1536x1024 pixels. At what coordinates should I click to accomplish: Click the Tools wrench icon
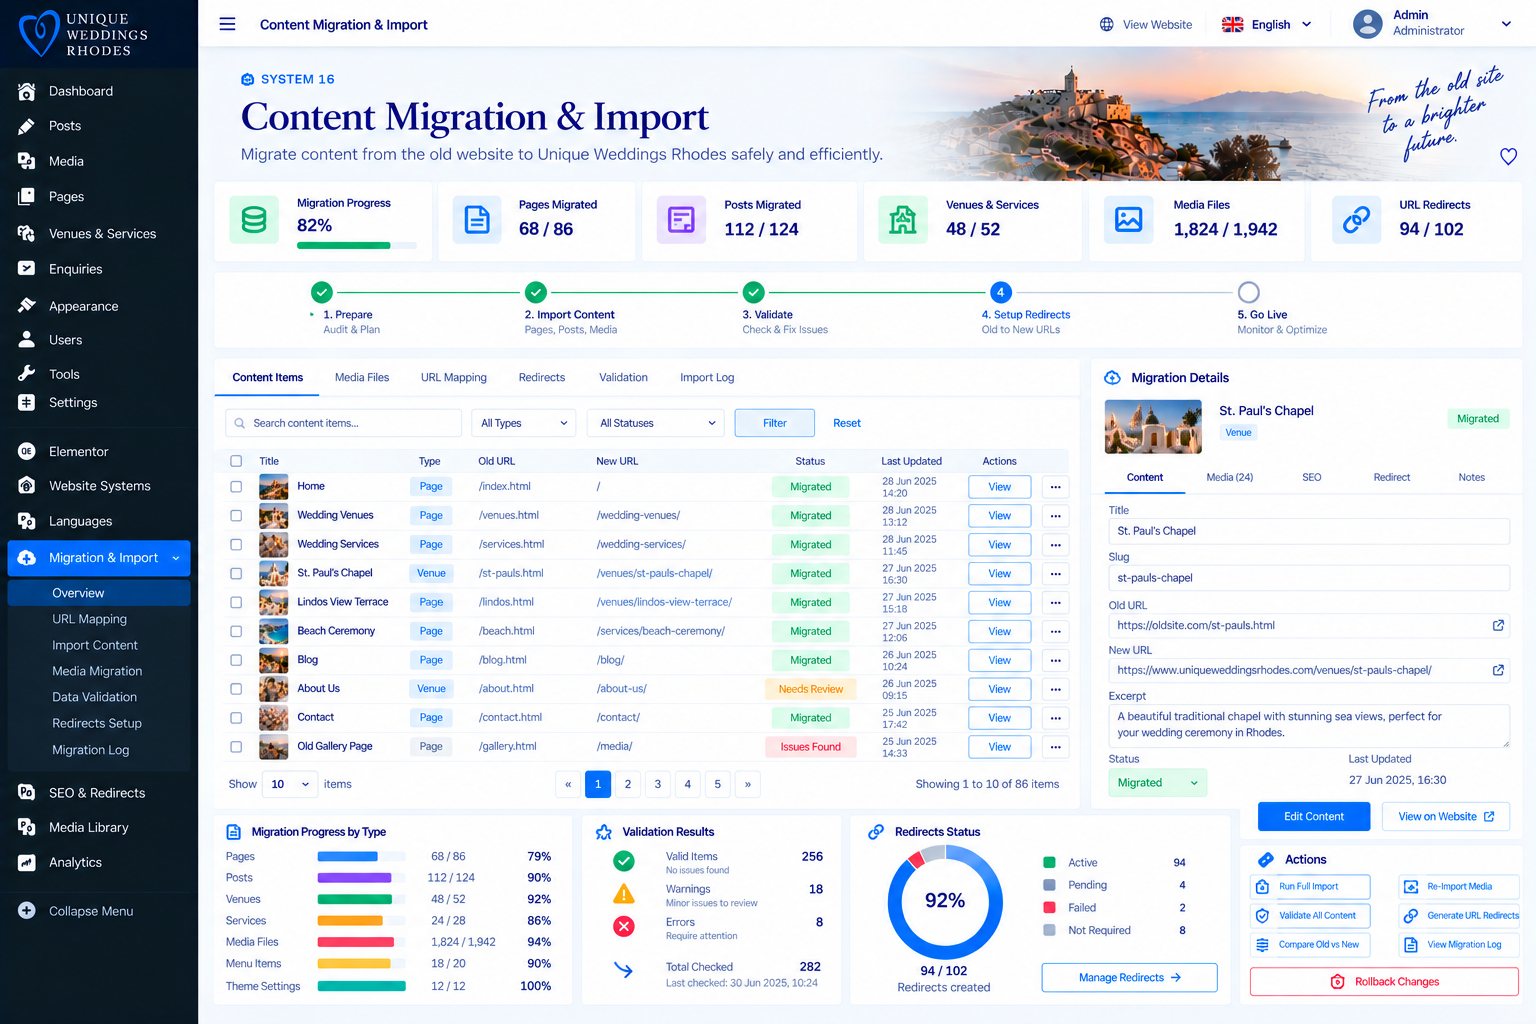pos(27,373)
